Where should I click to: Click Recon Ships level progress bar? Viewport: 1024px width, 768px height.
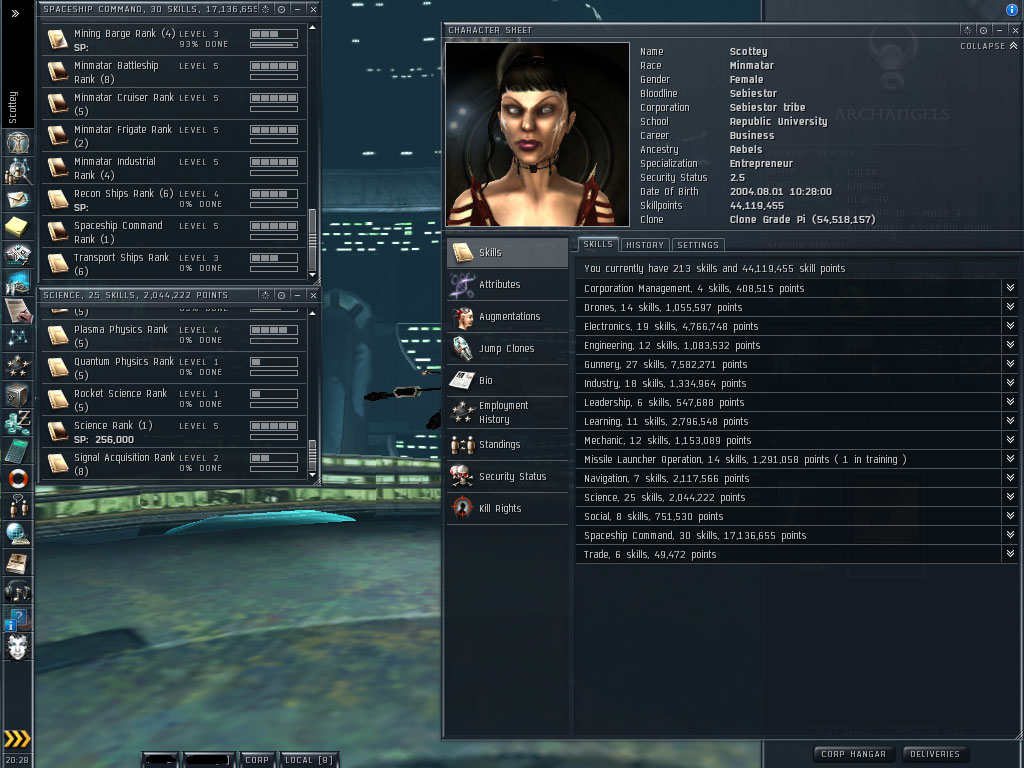coord(274,194)
